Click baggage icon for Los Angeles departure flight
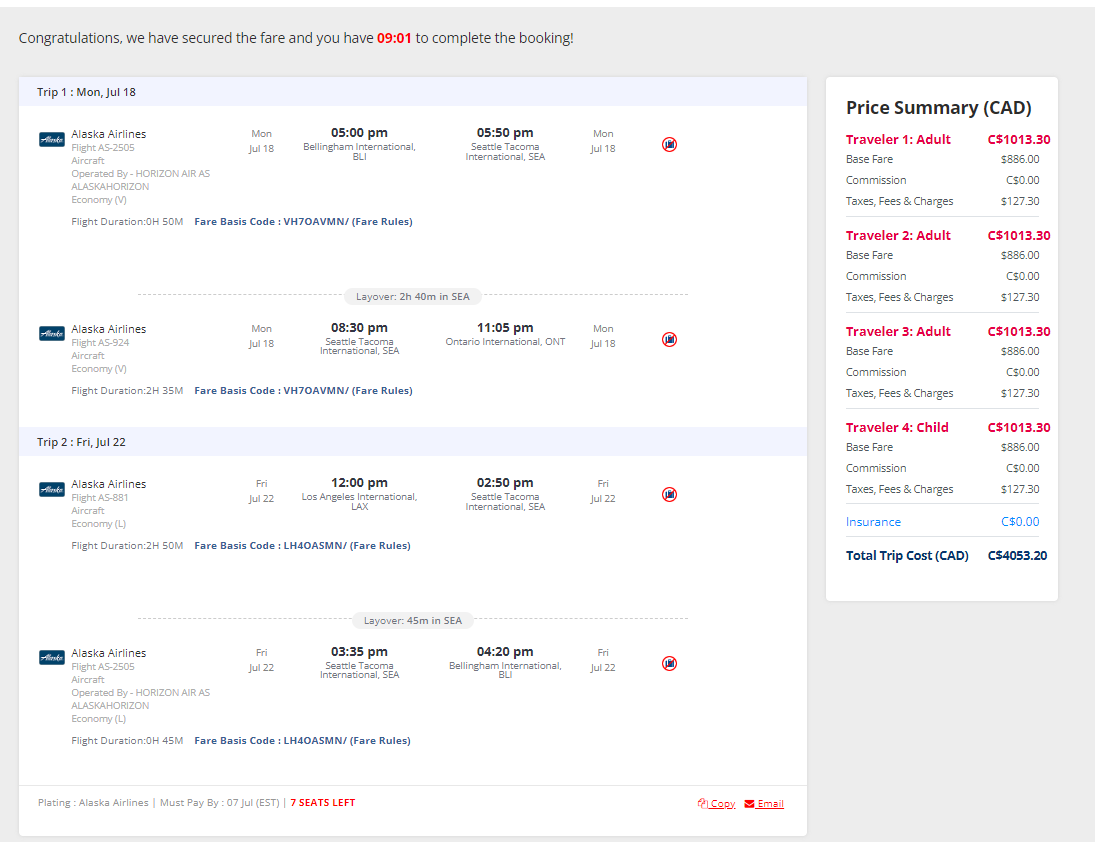Image resolution: width=1095 pixels, height=842 pixels. point(670,494)
